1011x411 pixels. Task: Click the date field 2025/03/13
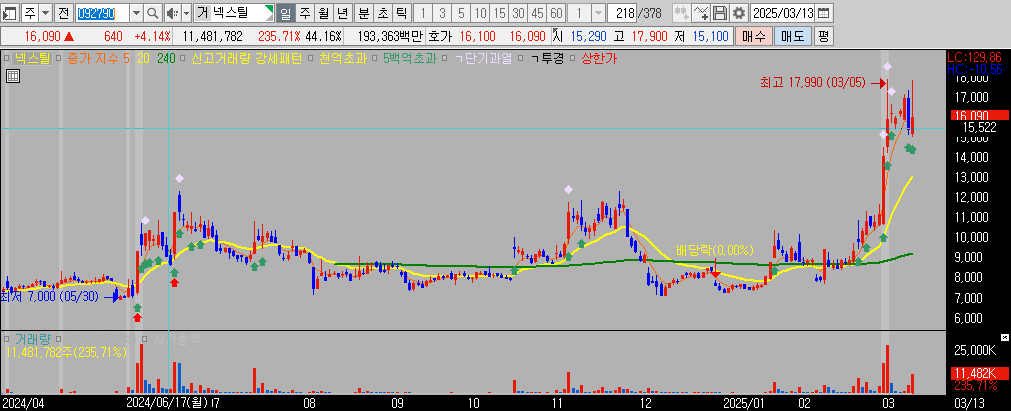[784, 12]
